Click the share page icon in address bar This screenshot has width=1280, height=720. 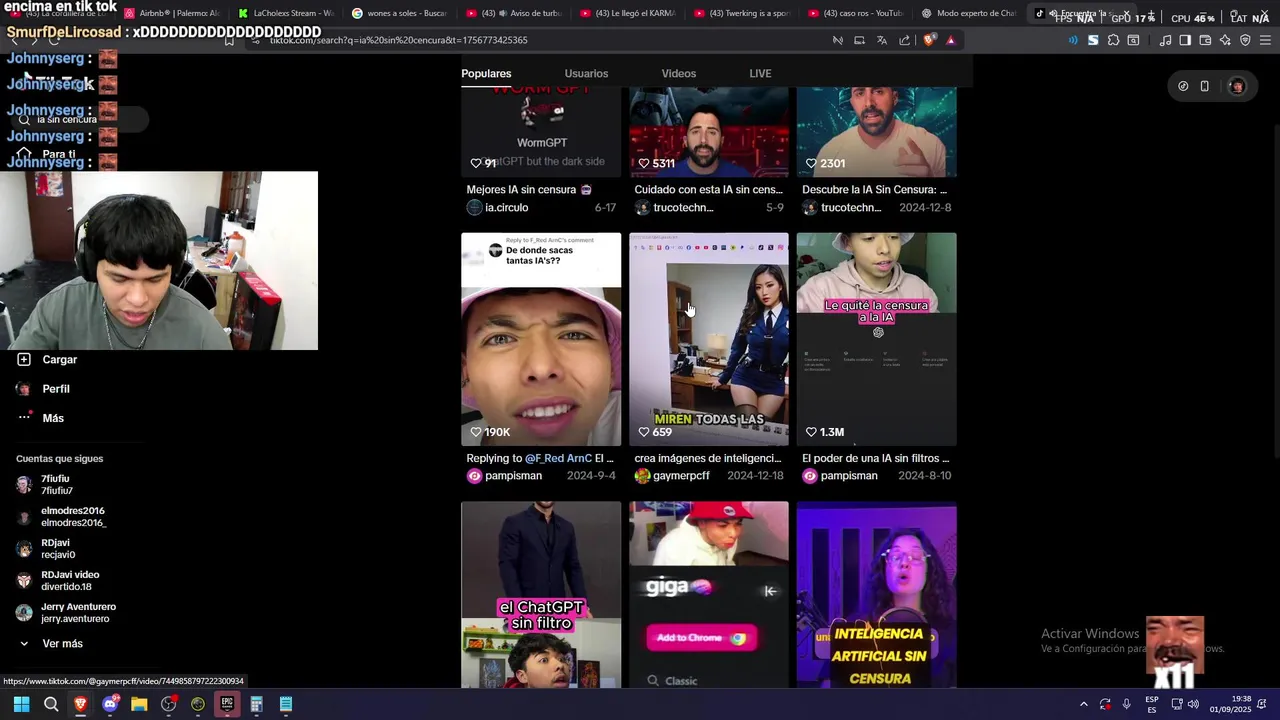pyautogui.click(x=904, y=40)
